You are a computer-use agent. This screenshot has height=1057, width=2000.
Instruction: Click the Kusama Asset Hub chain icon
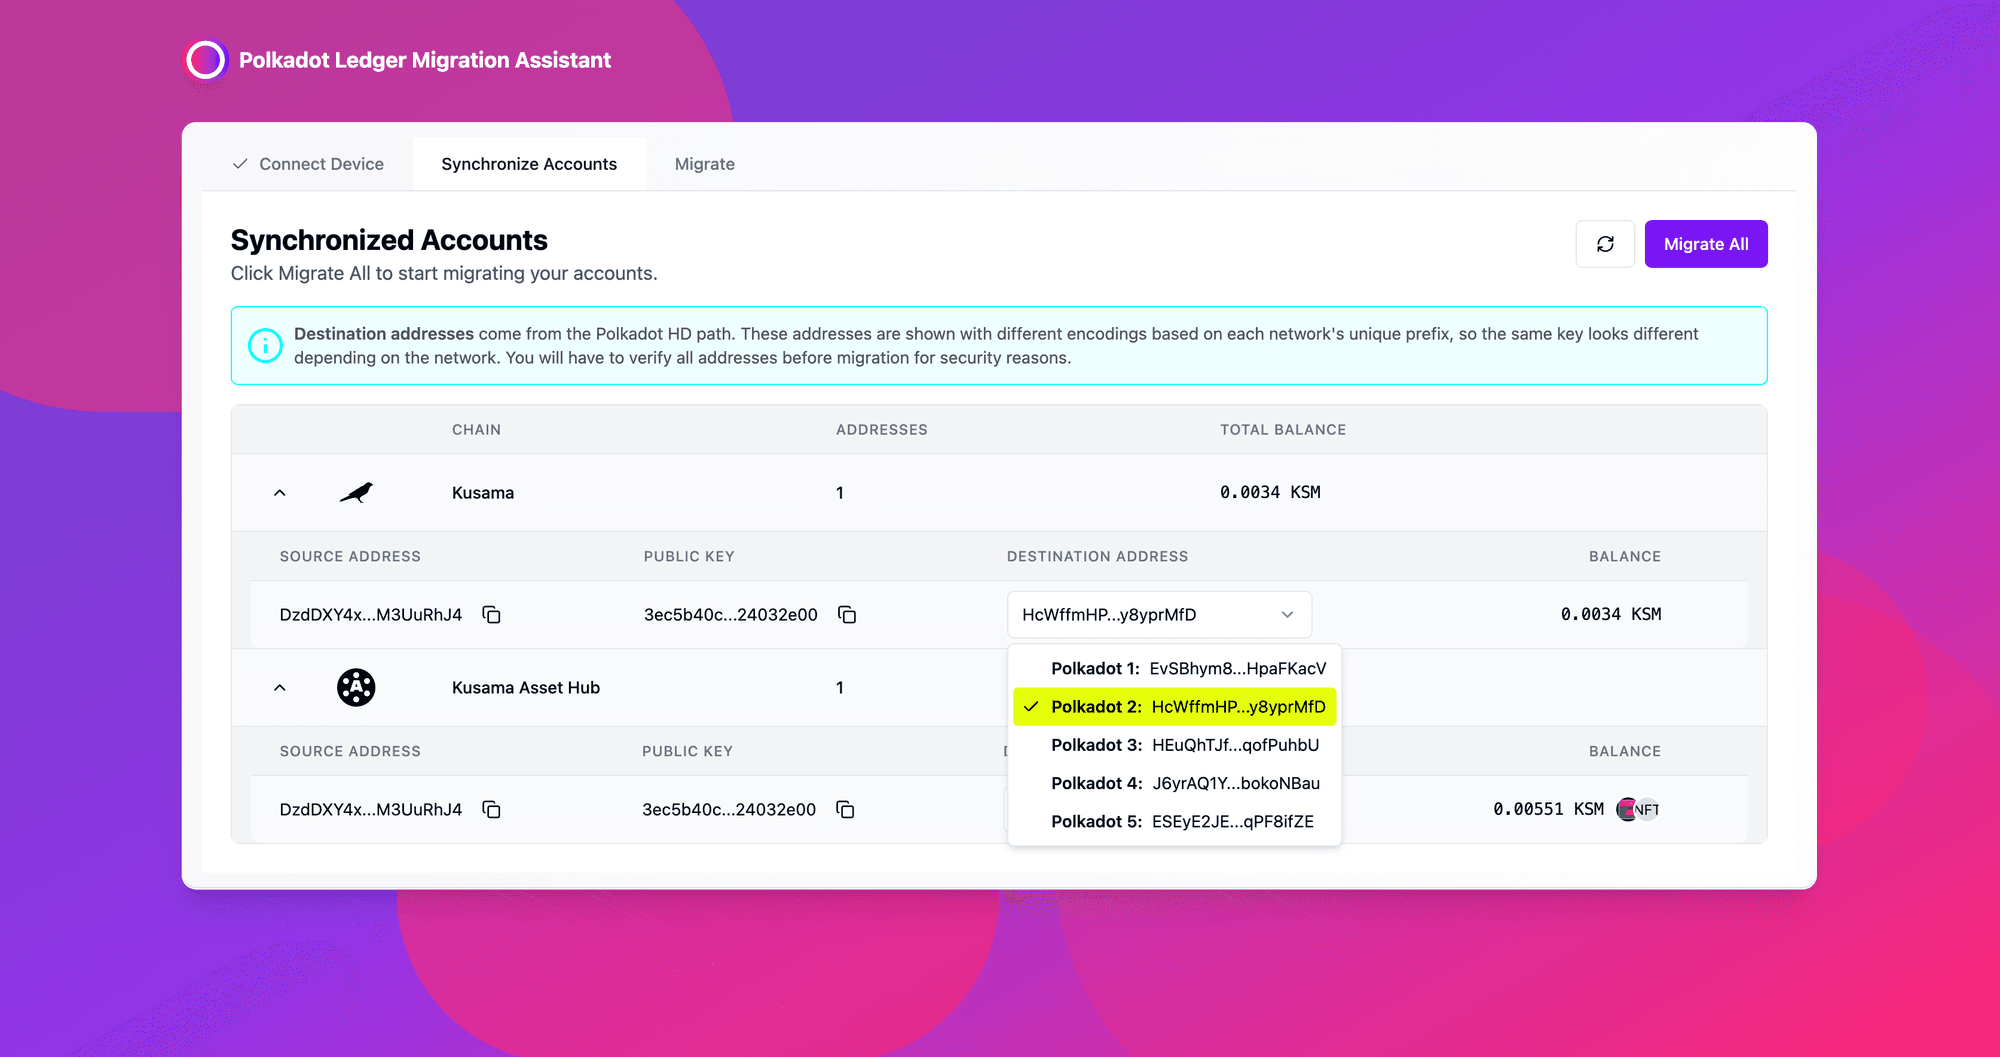click(356, 687)
